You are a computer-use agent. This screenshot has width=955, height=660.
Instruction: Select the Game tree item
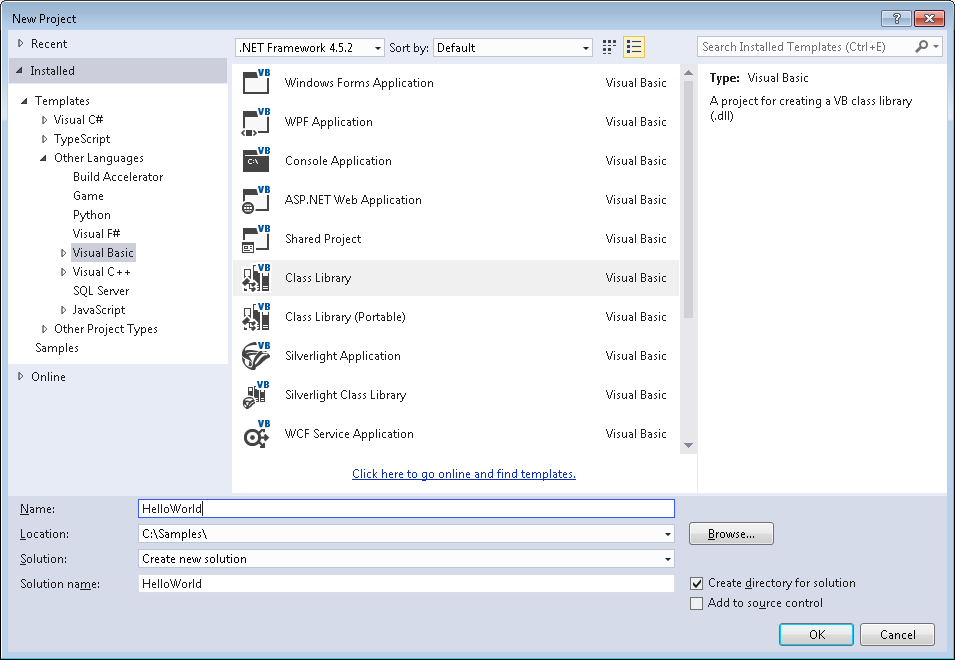tap(88, 195)
